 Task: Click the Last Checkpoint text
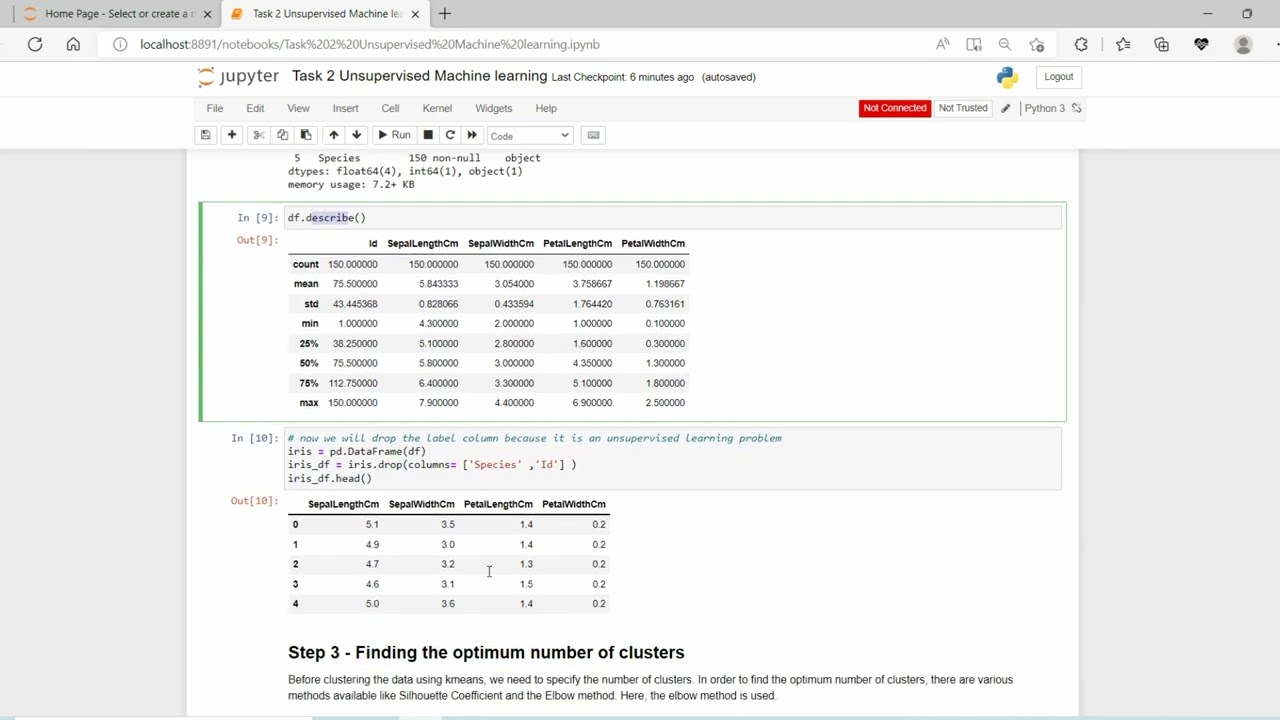tap(622, 77)
